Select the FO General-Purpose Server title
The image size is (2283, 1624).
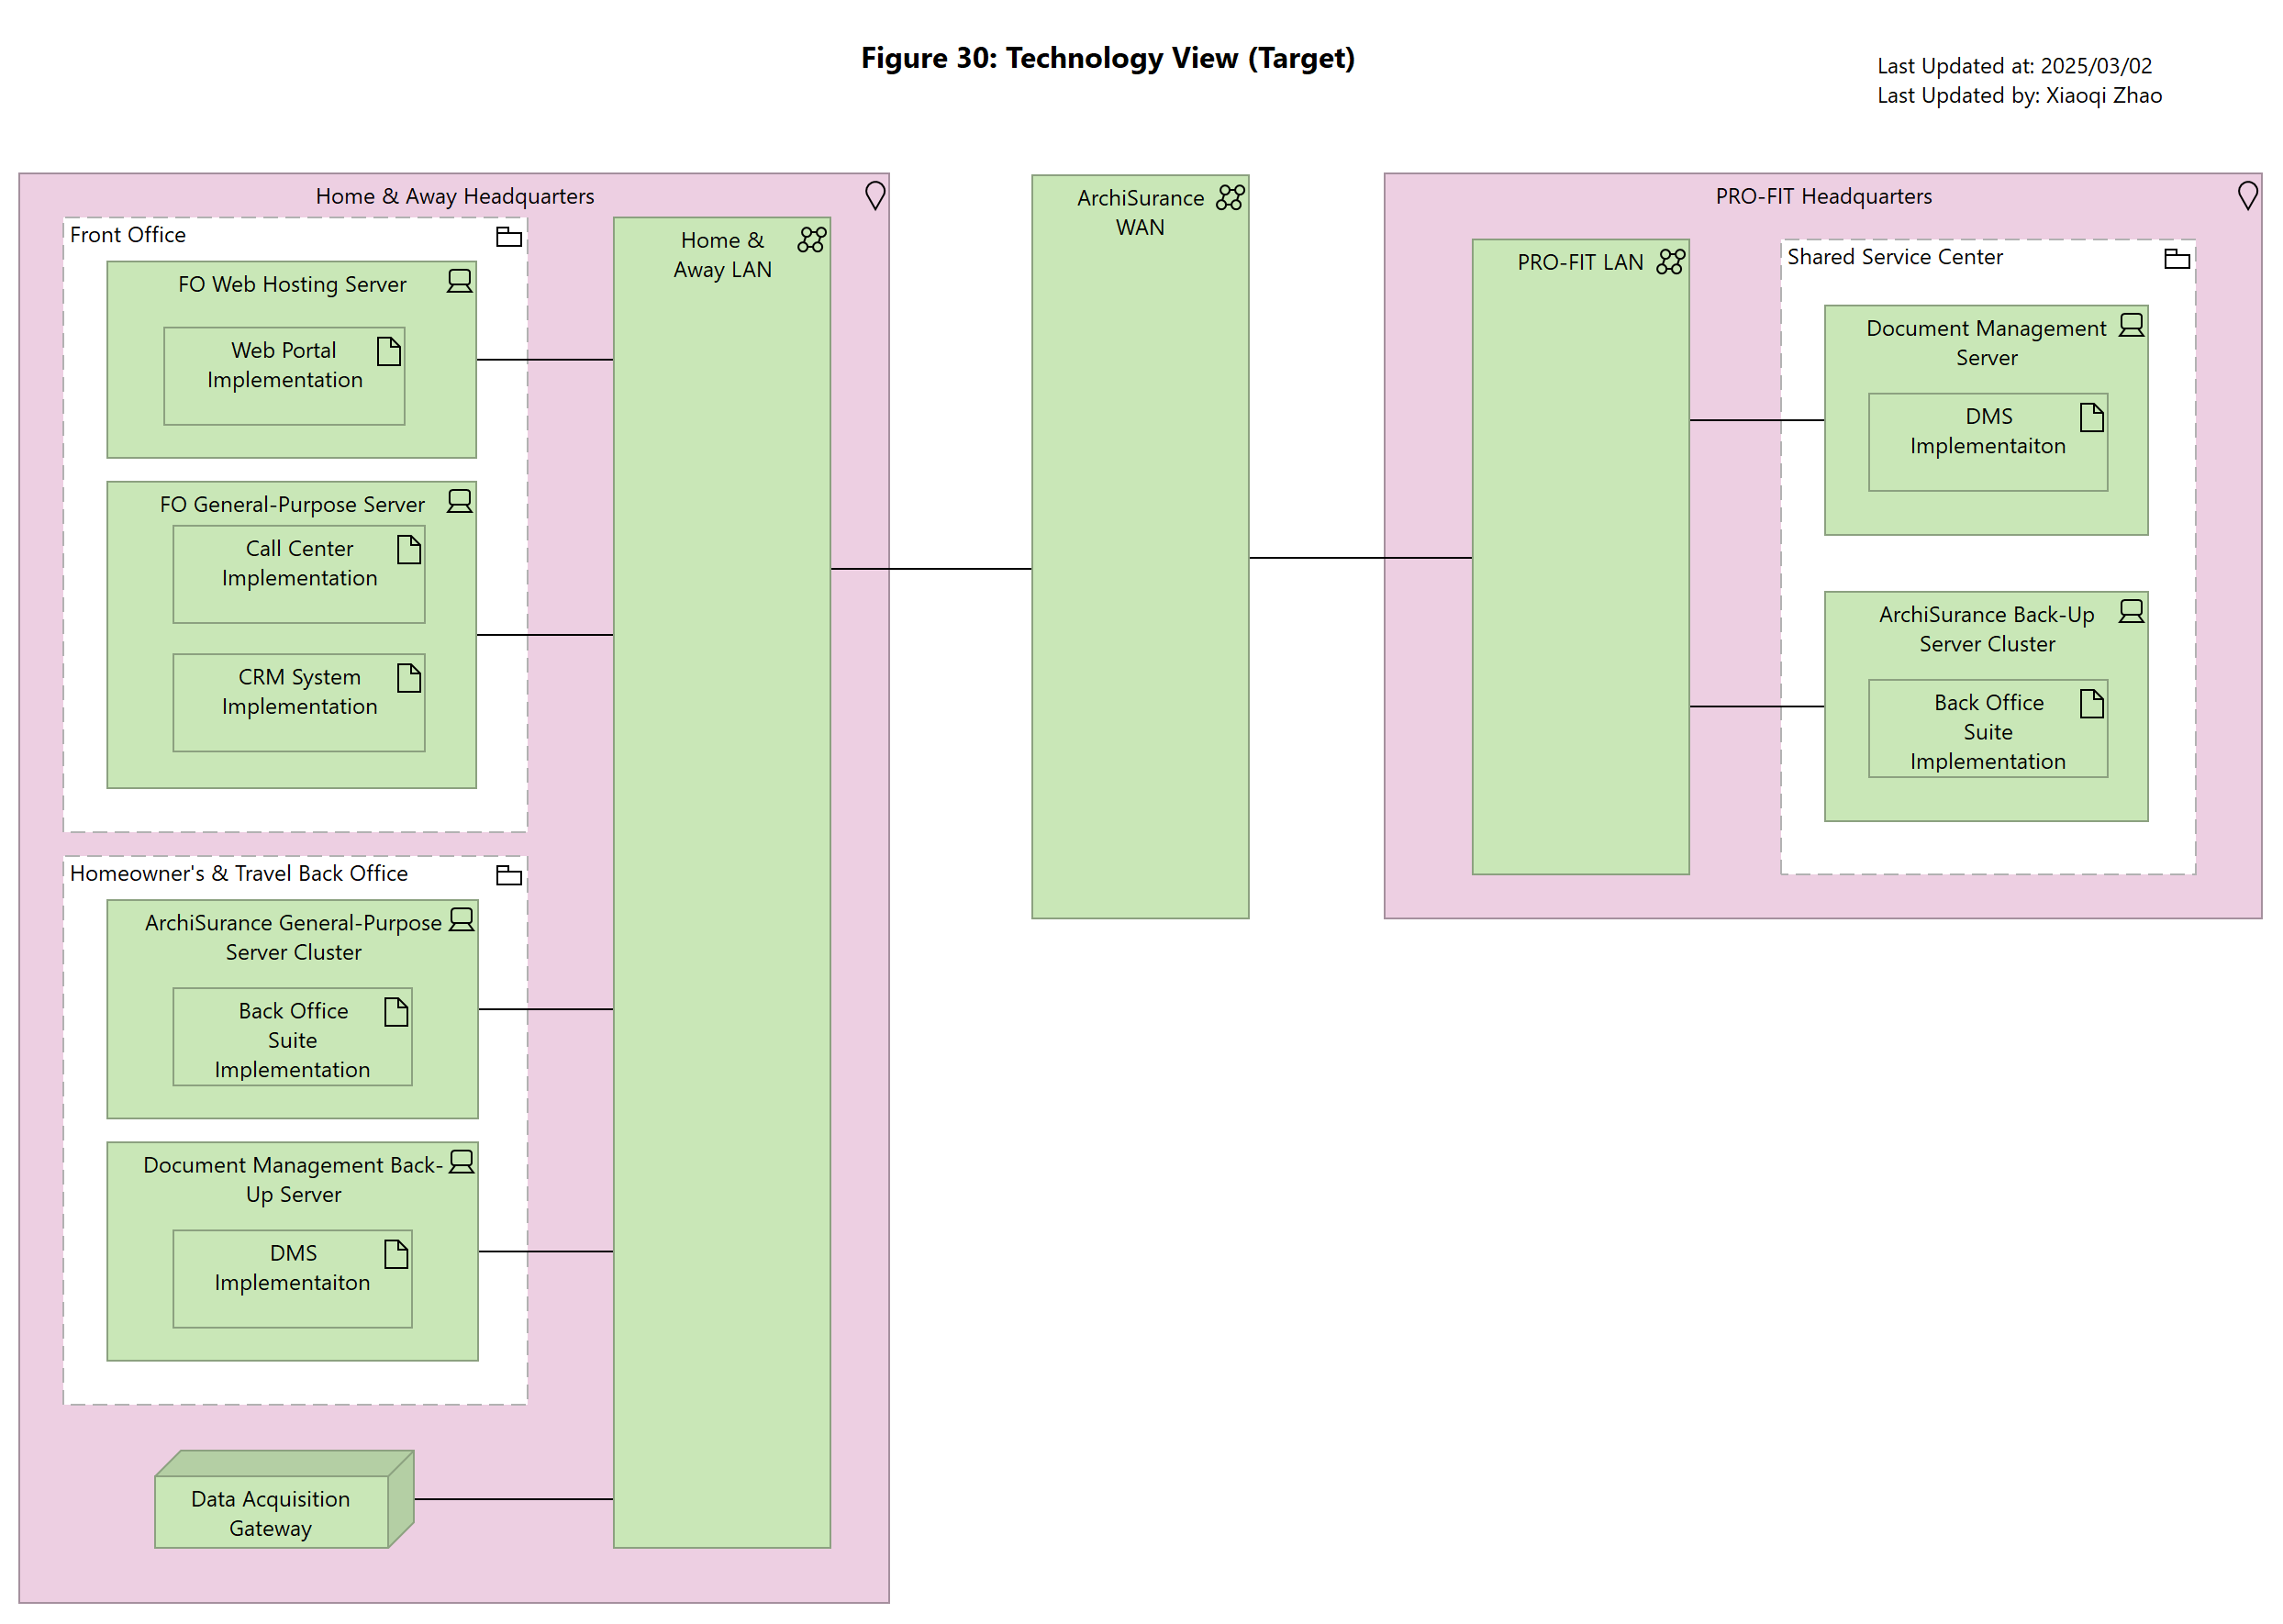292,504
